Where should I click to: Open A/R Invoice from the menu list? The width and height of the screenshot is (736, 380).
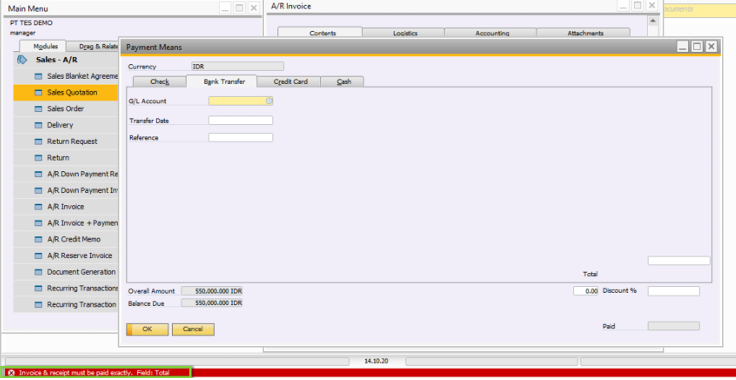pyautogui.click(x=65, y=207)
